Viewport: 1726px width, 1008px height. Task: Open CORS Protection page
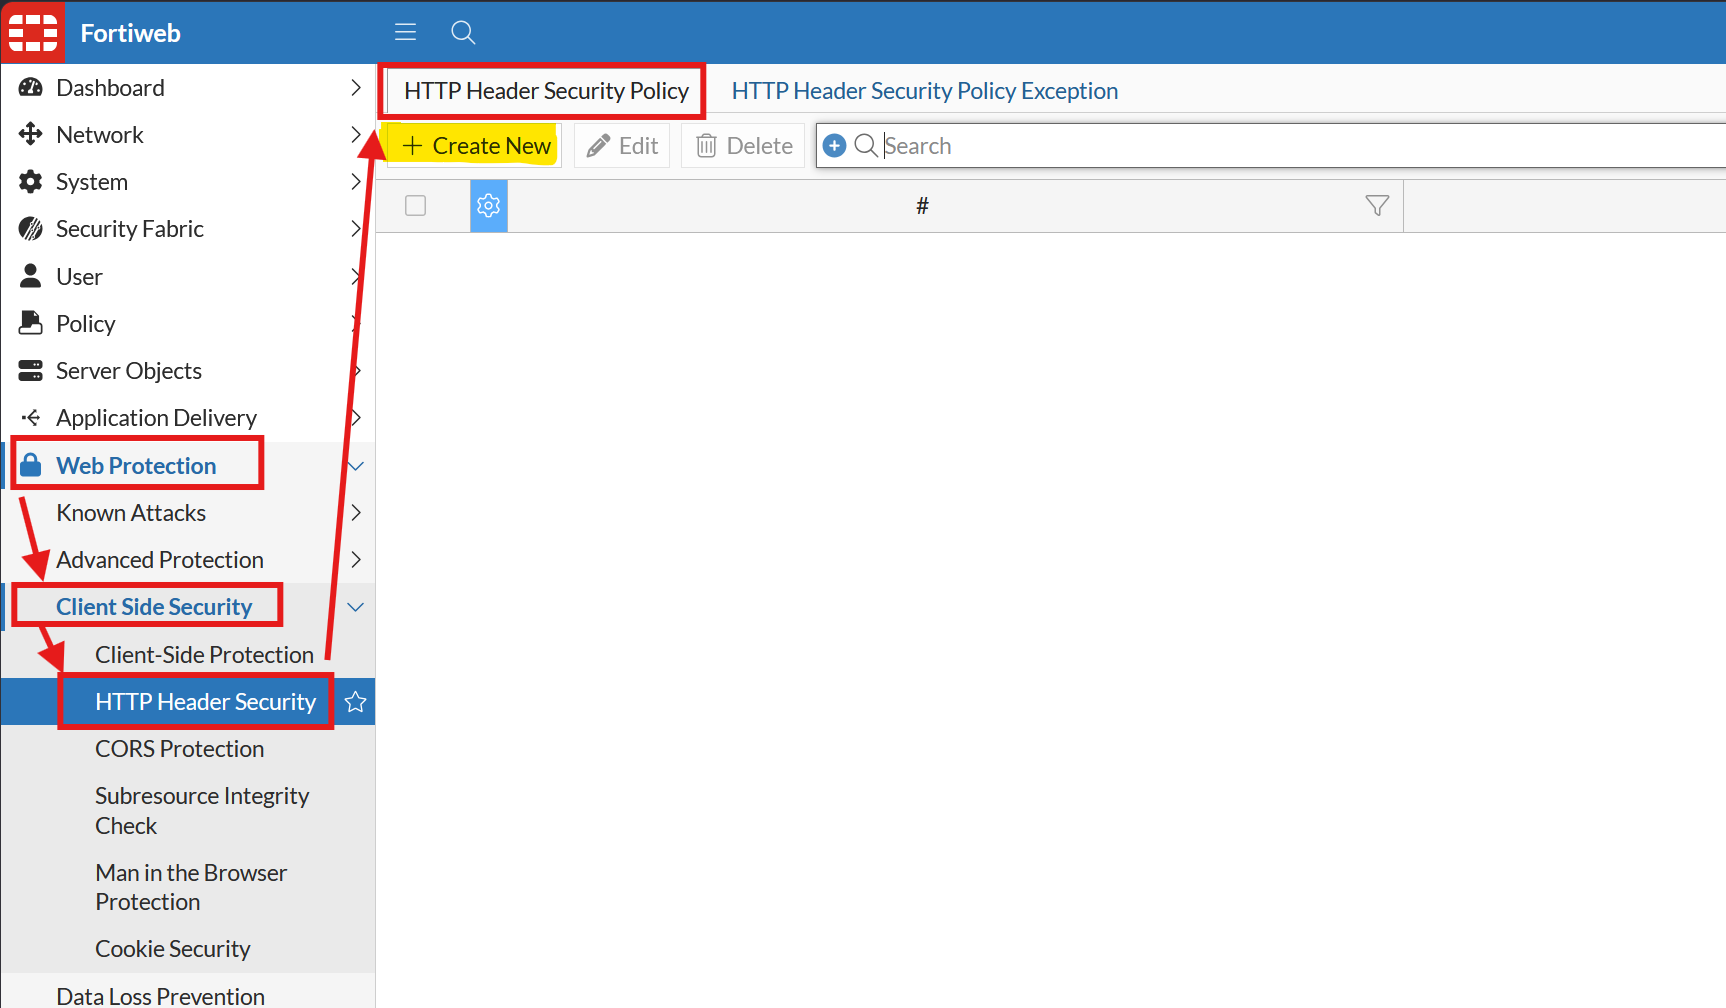pyautogui.click(x=180, y=749)
